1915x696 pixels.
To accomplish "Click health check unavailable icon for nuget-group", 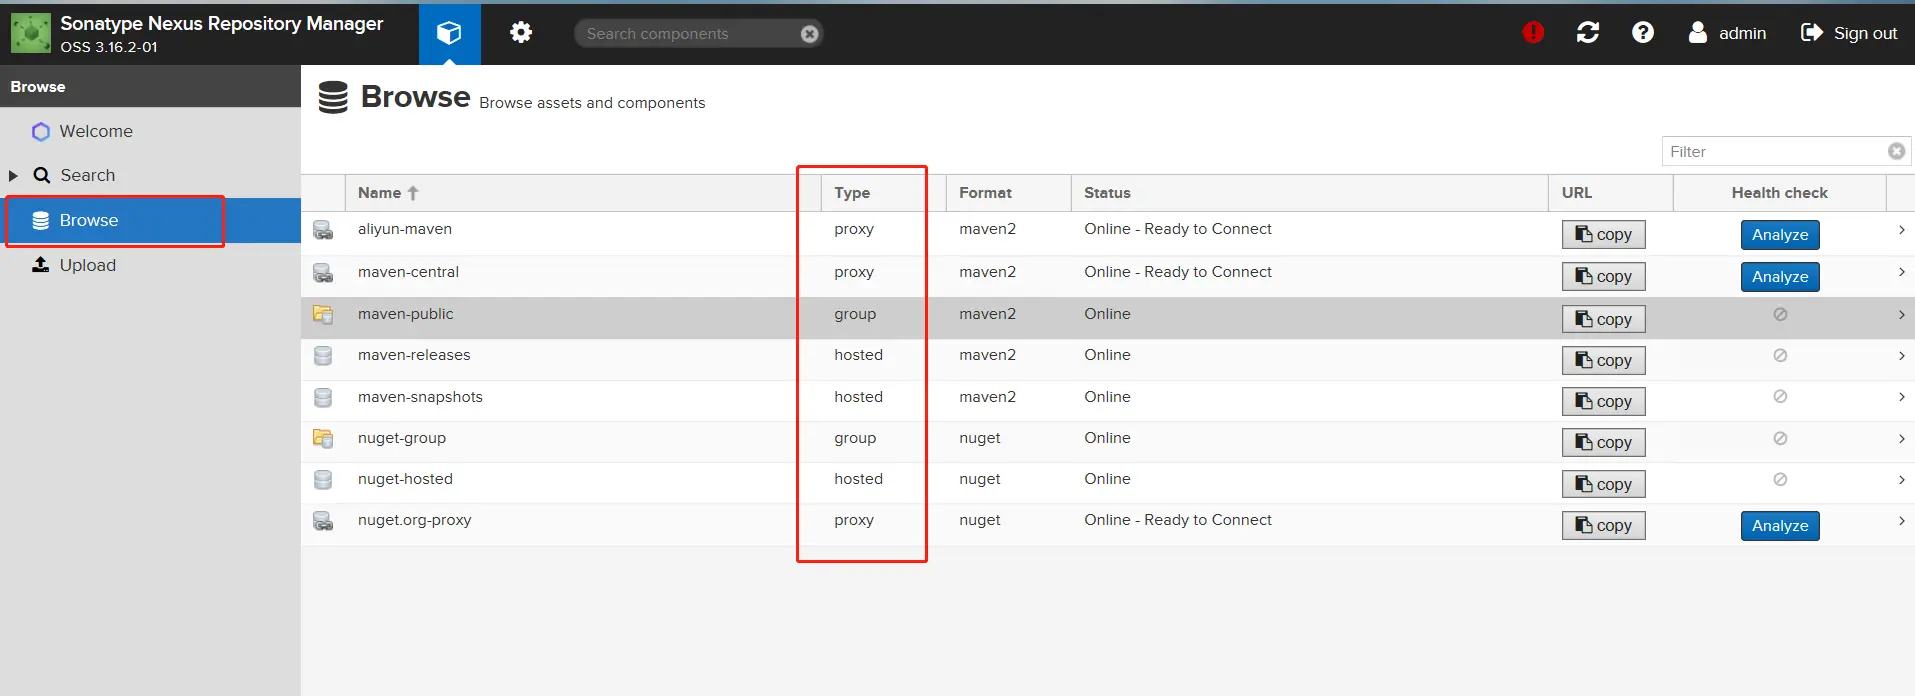I will (x=1780, y=438).
